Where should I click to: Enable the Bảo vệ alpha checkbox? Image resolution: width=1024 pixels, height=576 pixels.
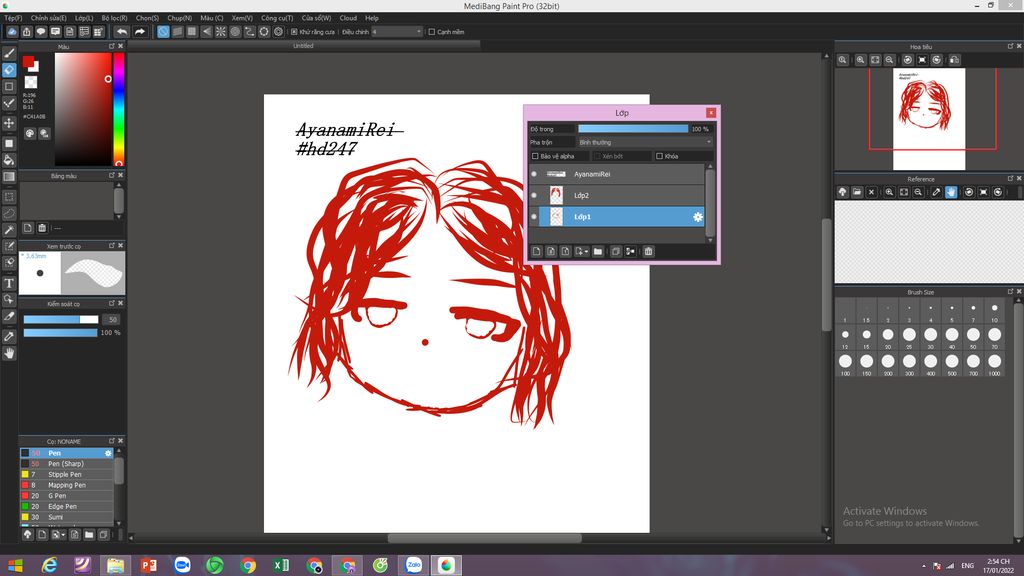[x=536, y=156]
